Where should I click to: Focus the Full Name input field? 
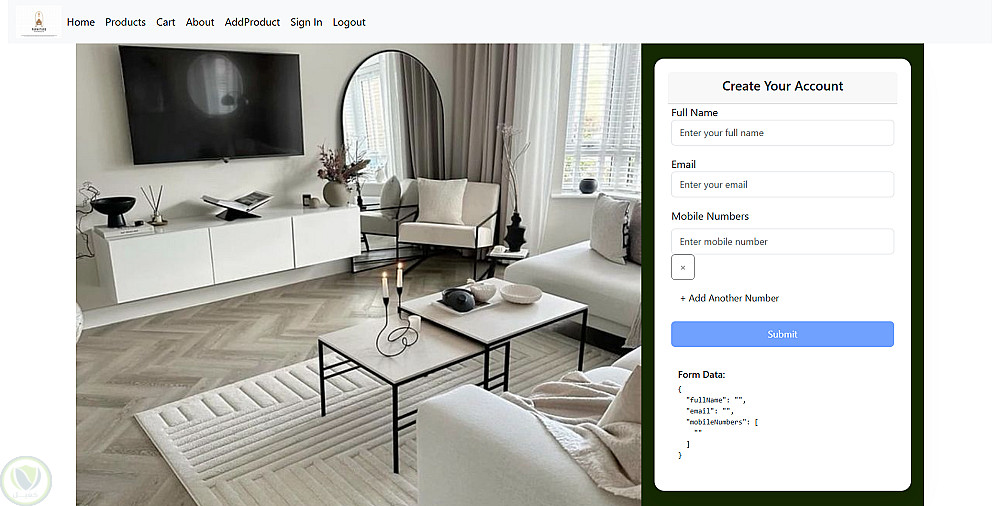(782, 133)
